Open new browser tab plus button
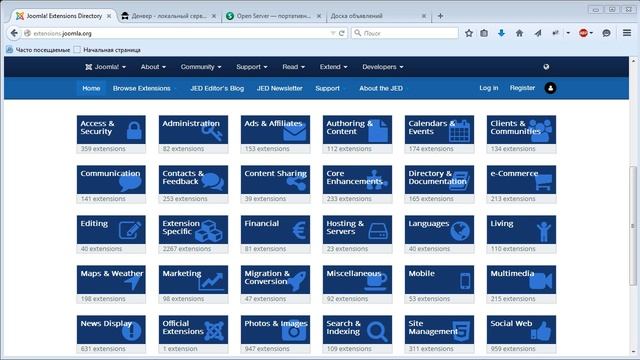Image resolution: width=640 pixels, height=360 pixels. (x=440, y=16)
